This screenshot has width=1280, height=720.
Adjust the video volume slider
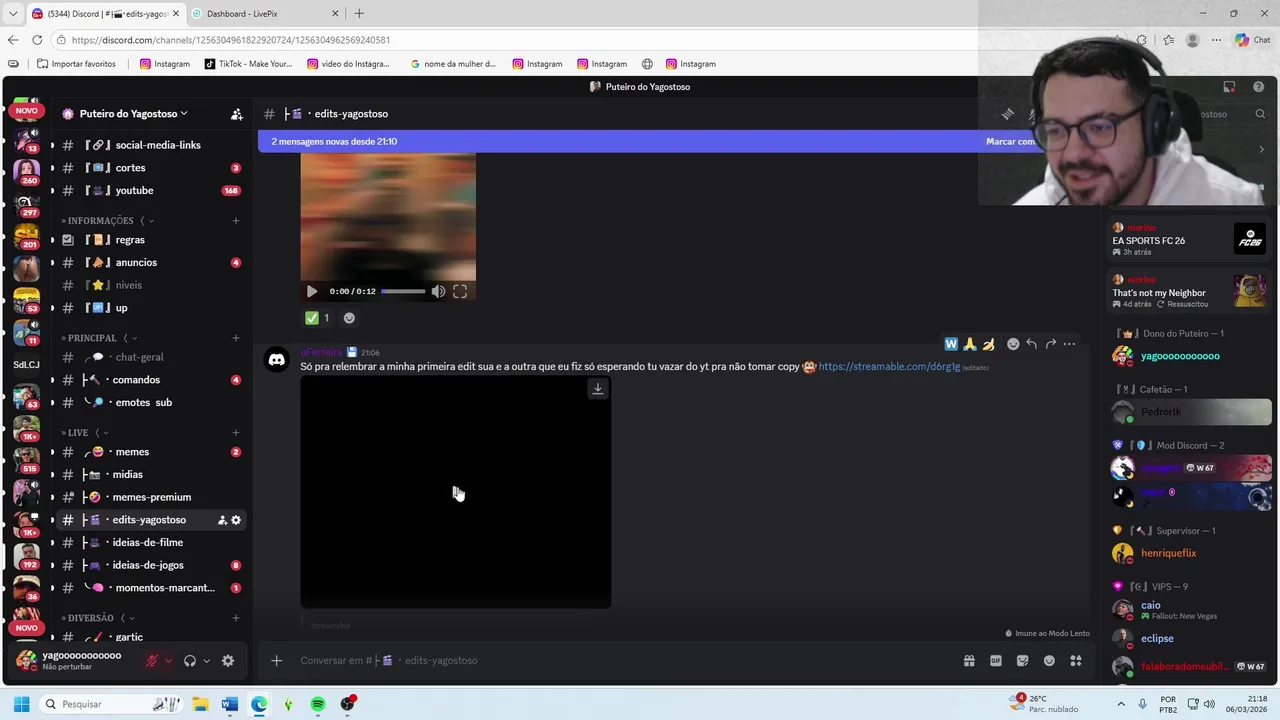403,291
